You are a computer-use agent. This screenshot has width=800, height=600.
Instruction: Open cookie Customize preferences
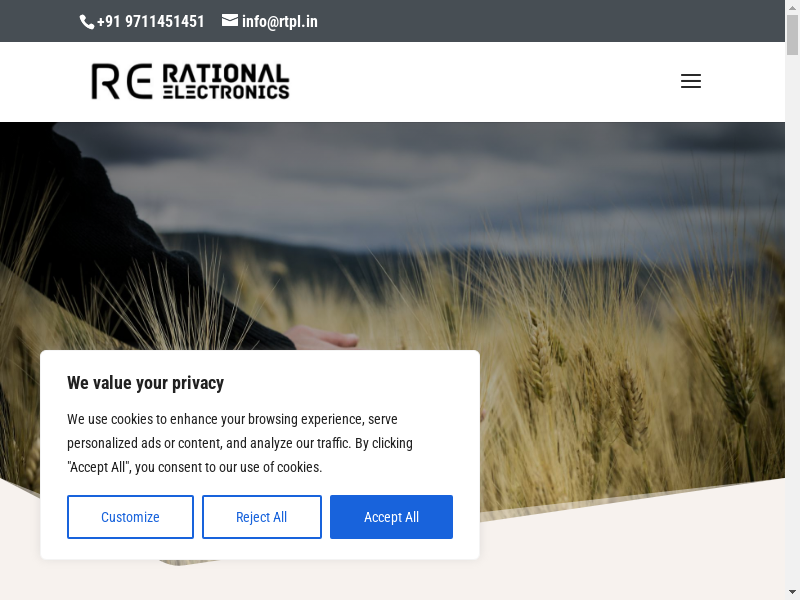(130, 517)
